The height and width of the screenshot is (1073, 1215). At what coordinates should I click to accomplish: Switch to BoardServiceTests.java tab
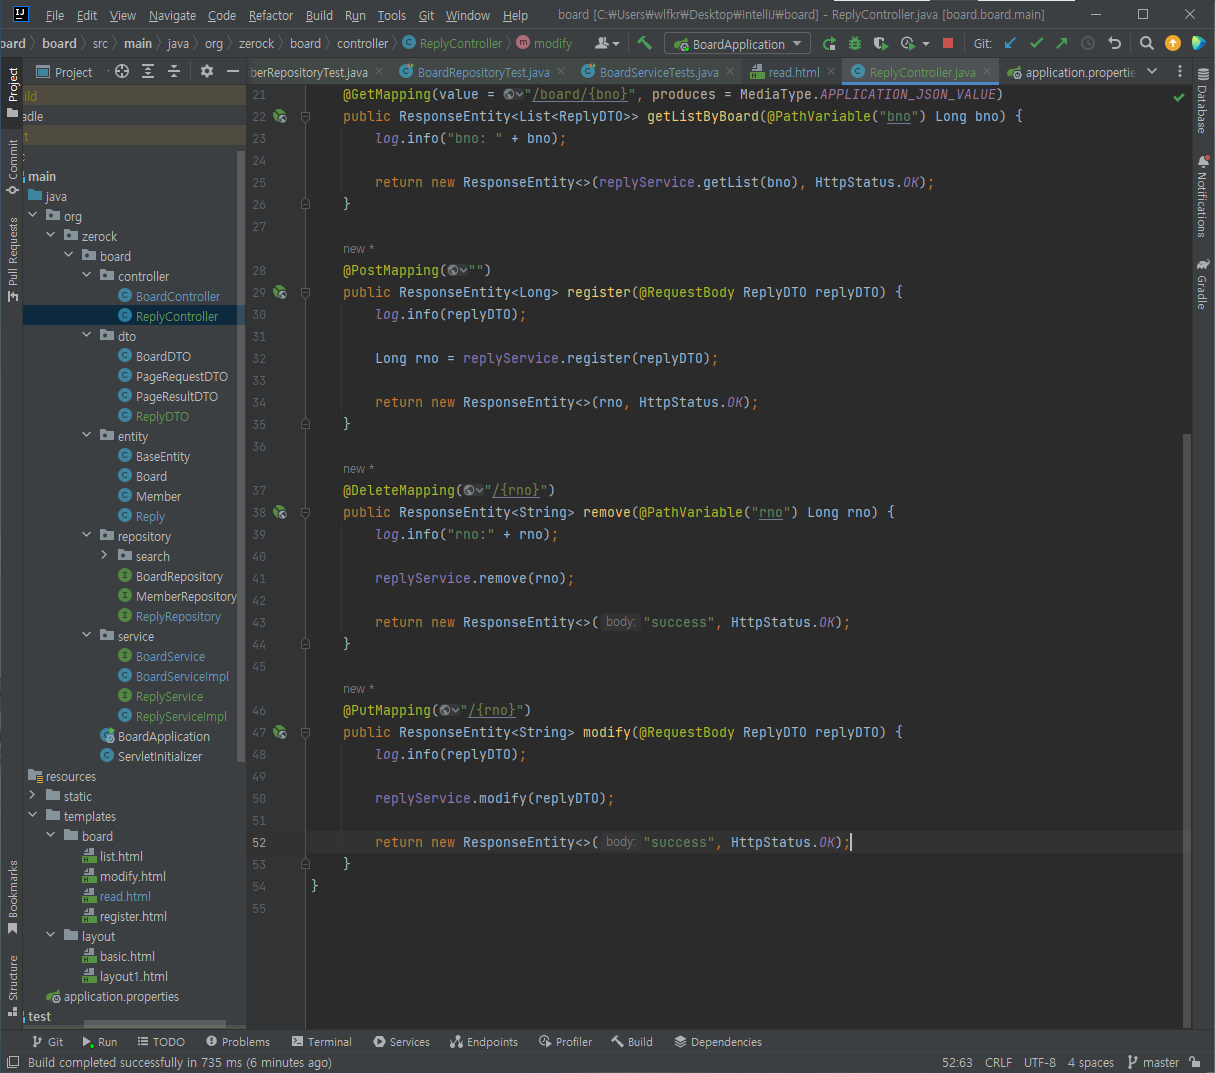(659, 72)
